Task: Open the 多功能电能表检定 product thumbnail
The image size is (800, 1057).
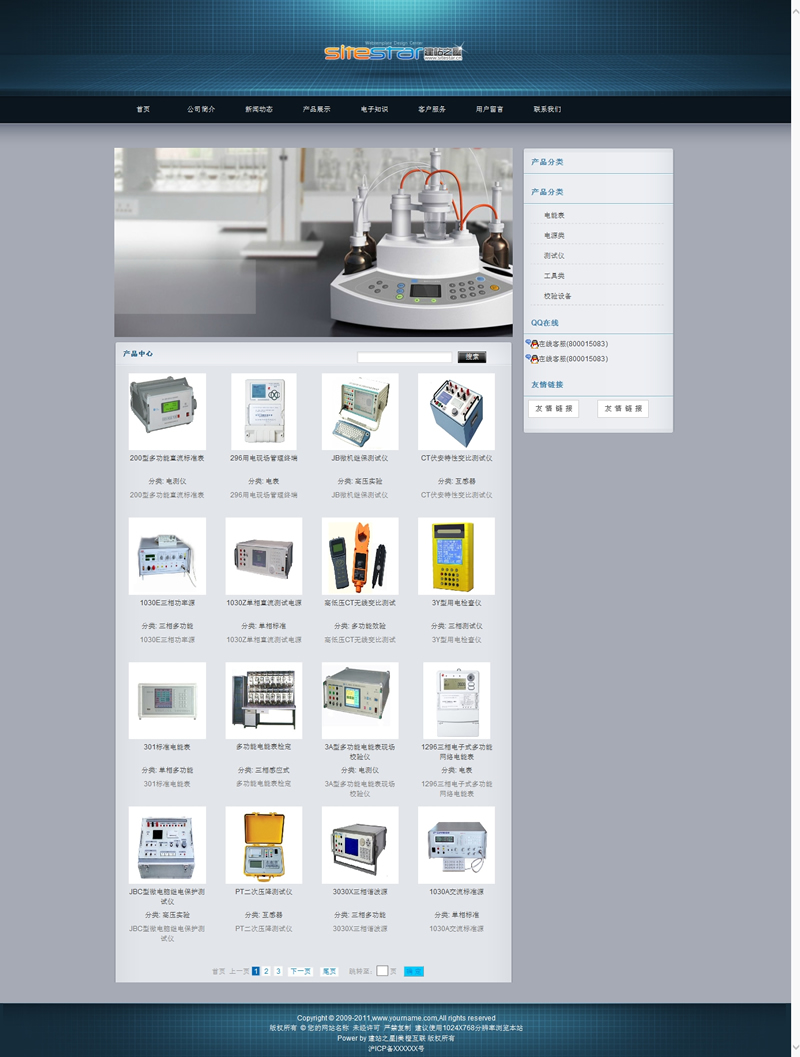Action: point(263,700)
